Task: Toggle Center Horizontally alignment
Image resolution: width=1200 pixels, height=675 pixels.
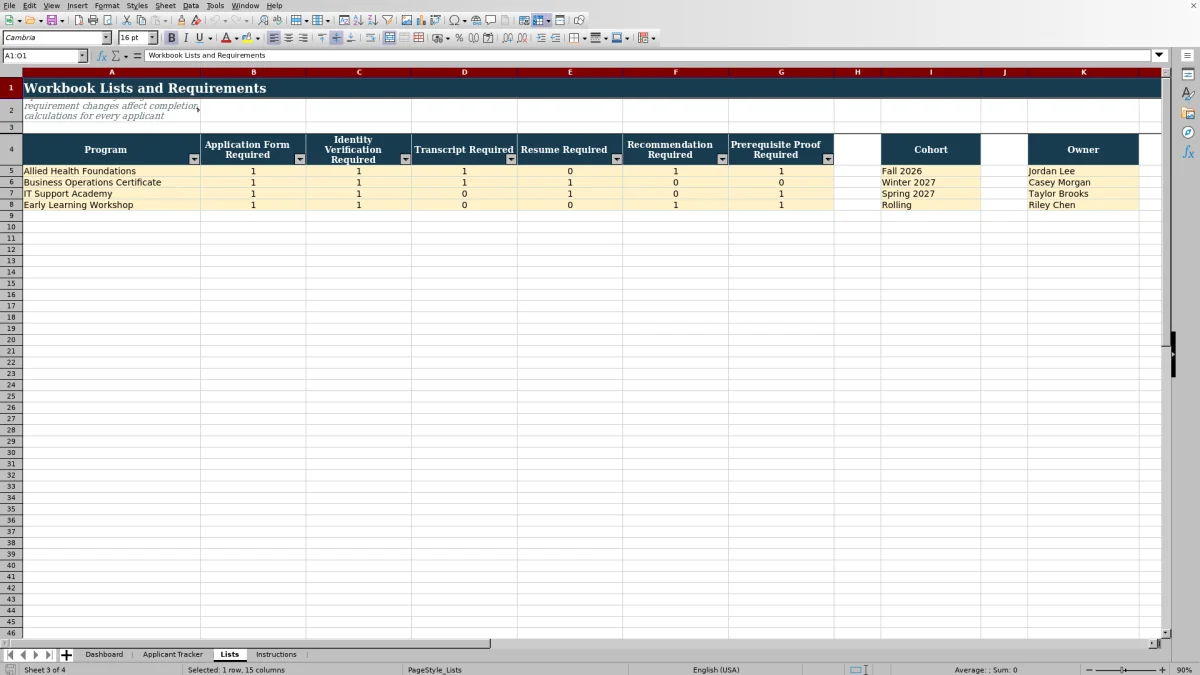Action: [x=288, y=38]
